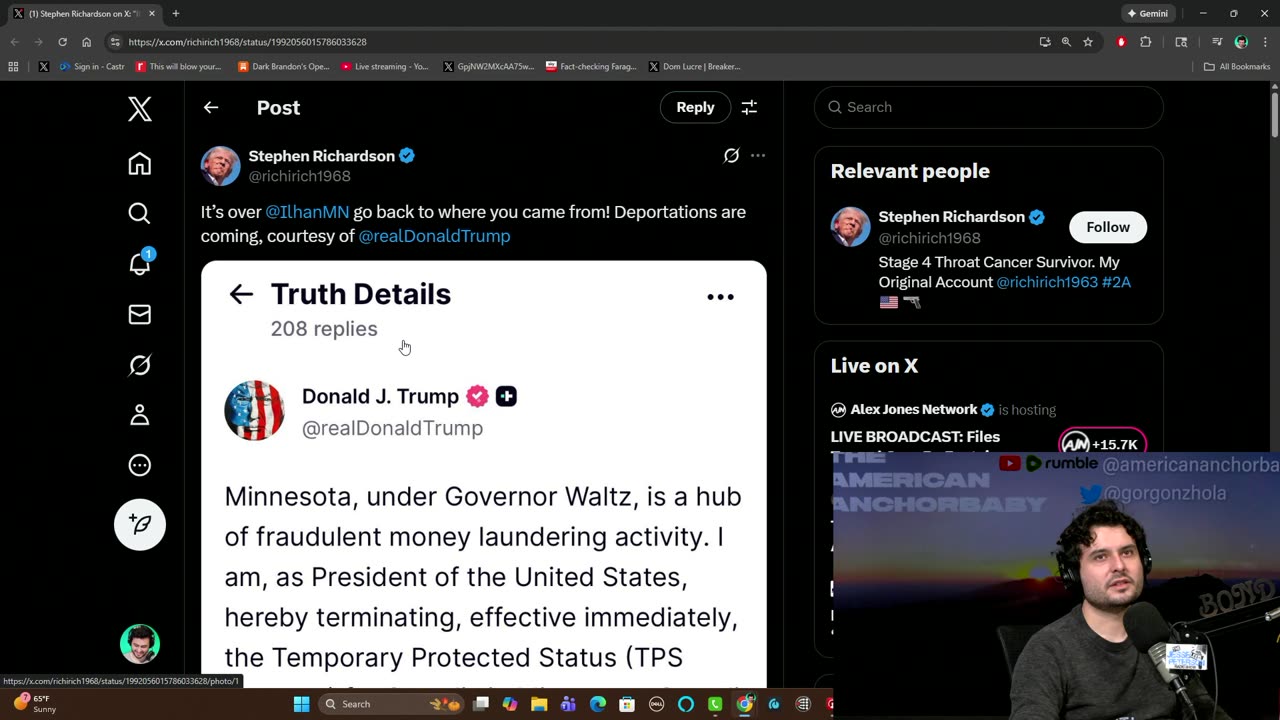This screenshot has height=720, width=1280.
Task: Open 'Sign in - Castr' bookmark
Action: click(92, 66)
